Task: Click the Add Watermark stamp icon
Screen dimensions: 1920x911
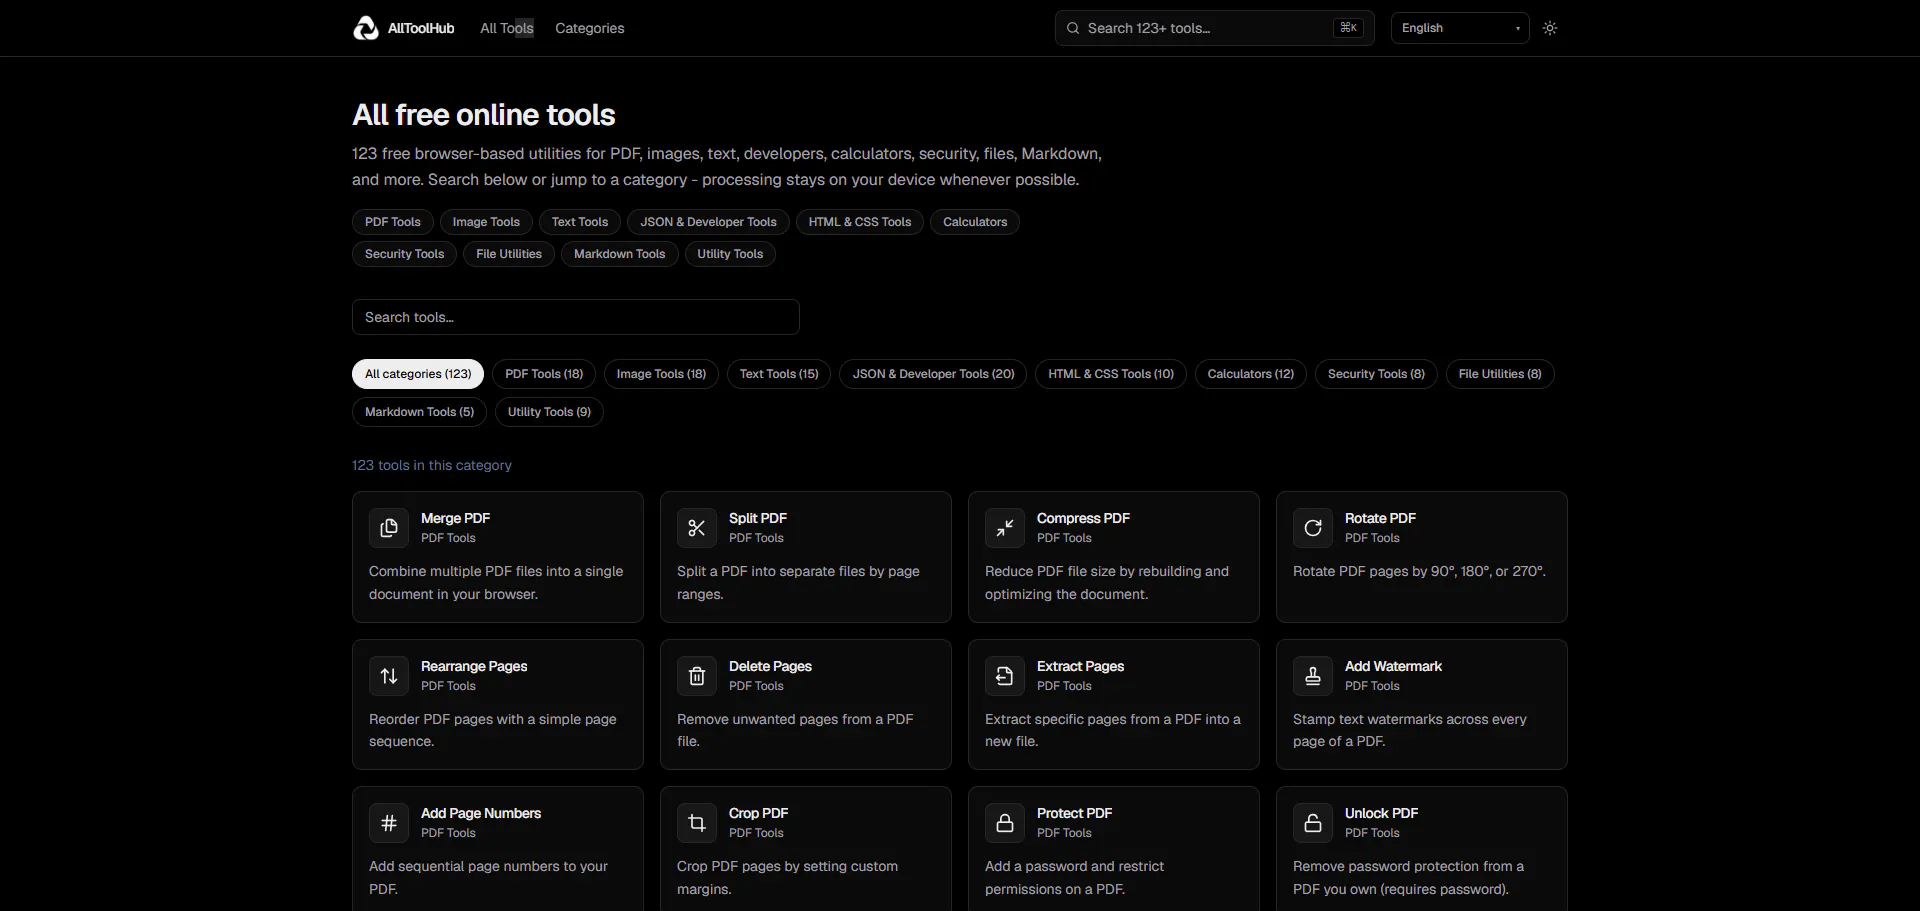Action: (x=1313, y=676)
